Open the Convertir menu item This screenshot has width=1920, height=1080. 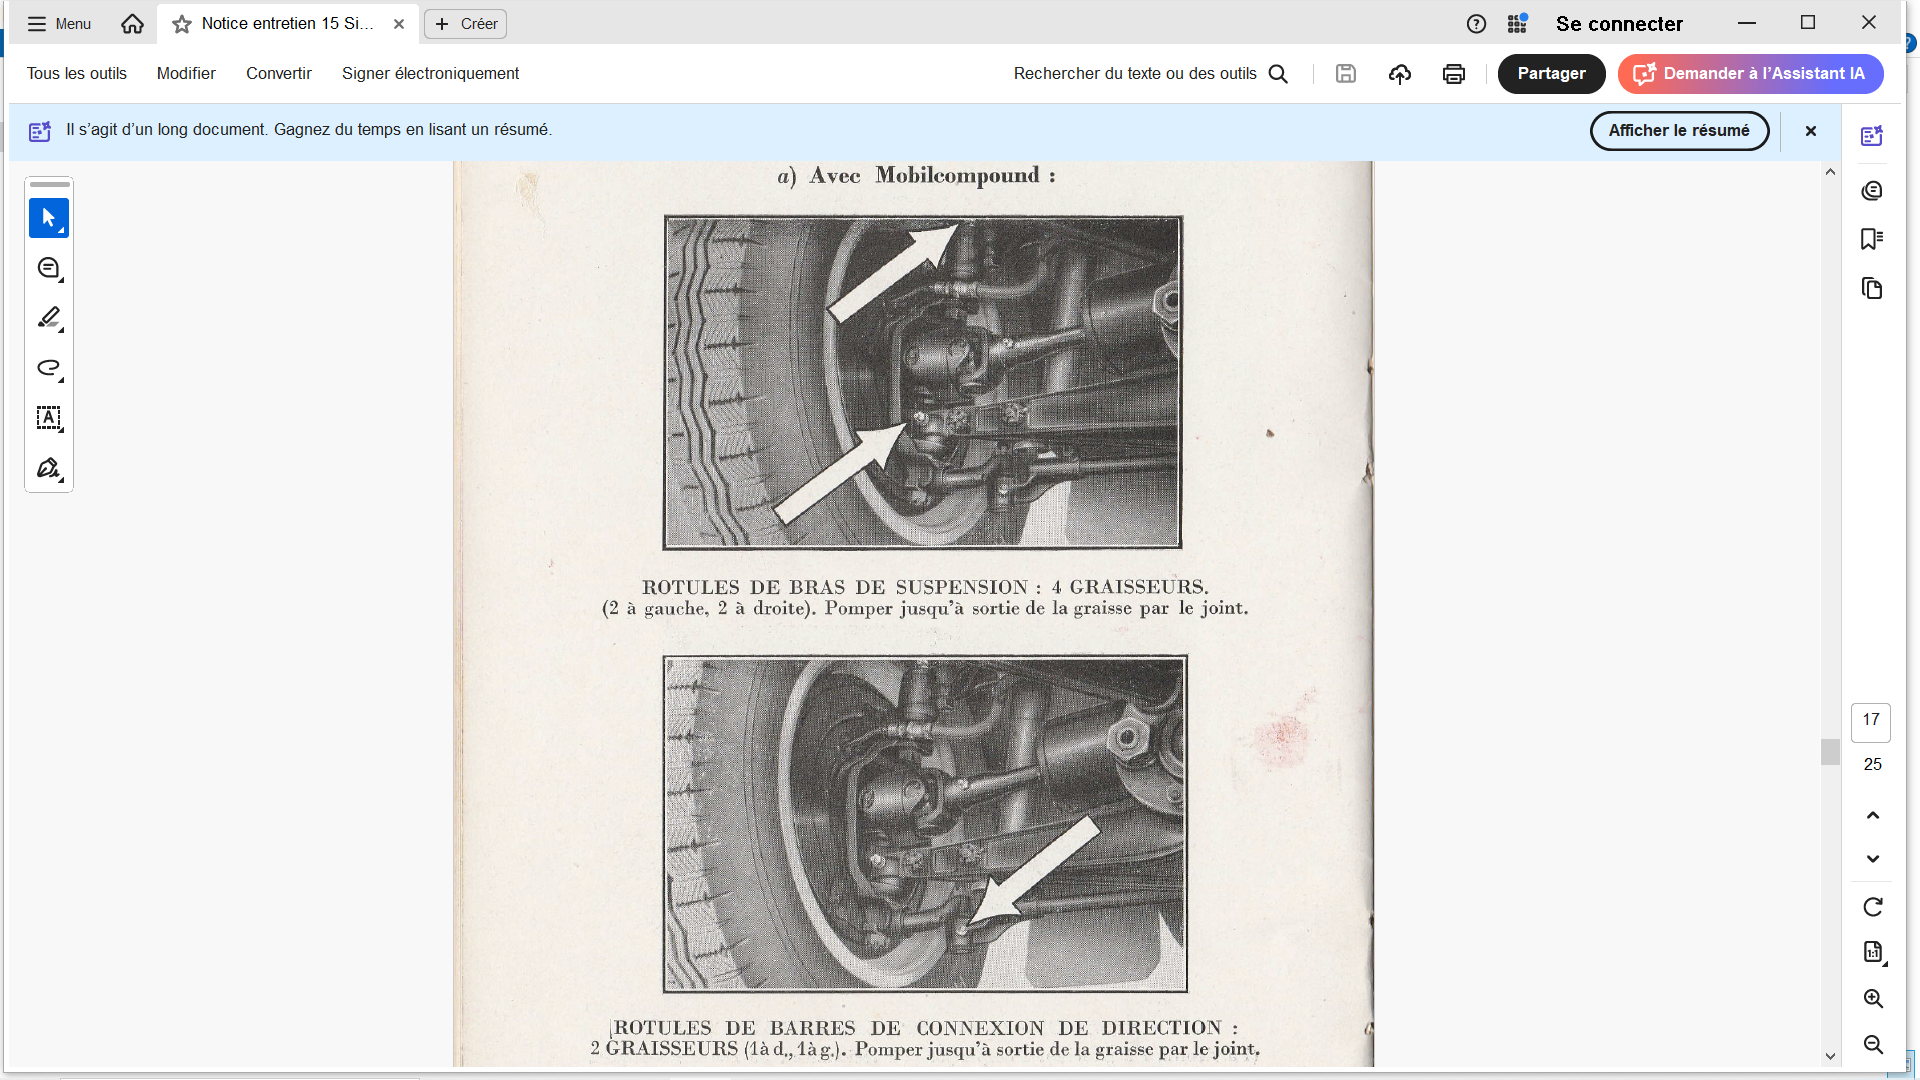click(278, 74)
